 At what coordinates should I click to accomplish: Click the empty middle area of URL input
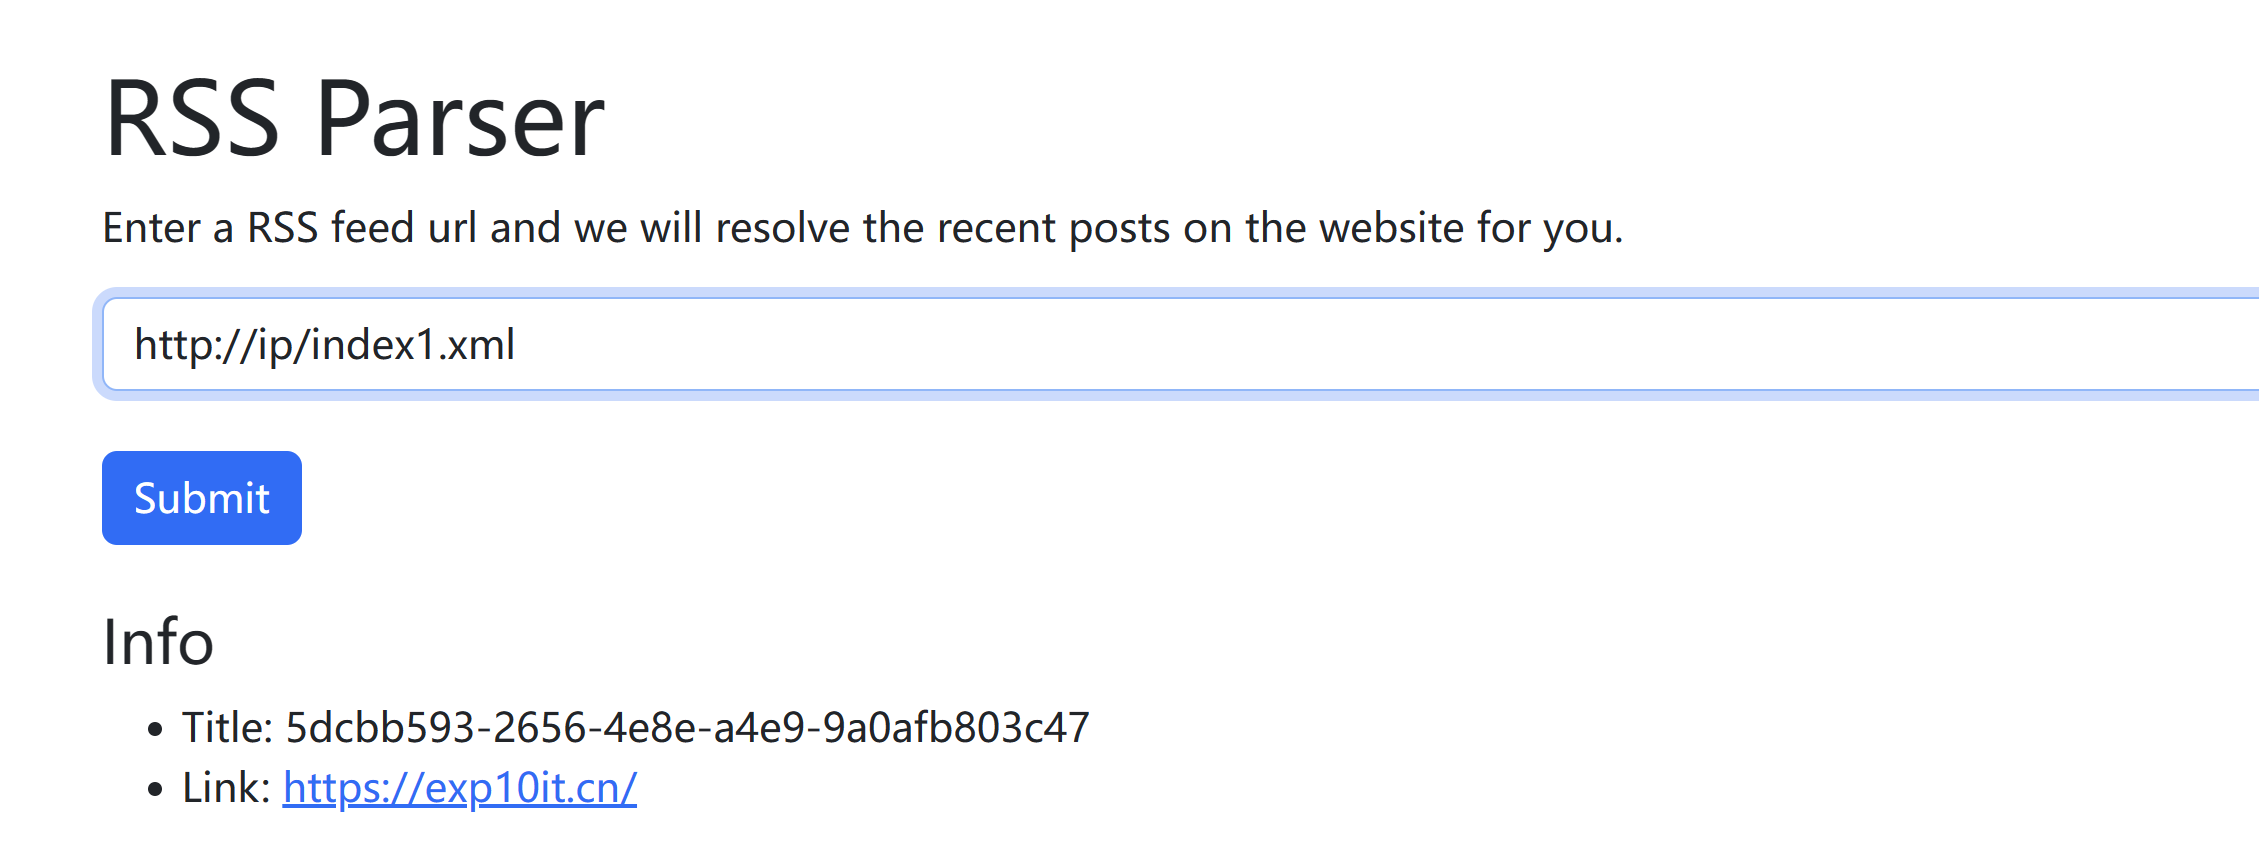(1300, 344)
